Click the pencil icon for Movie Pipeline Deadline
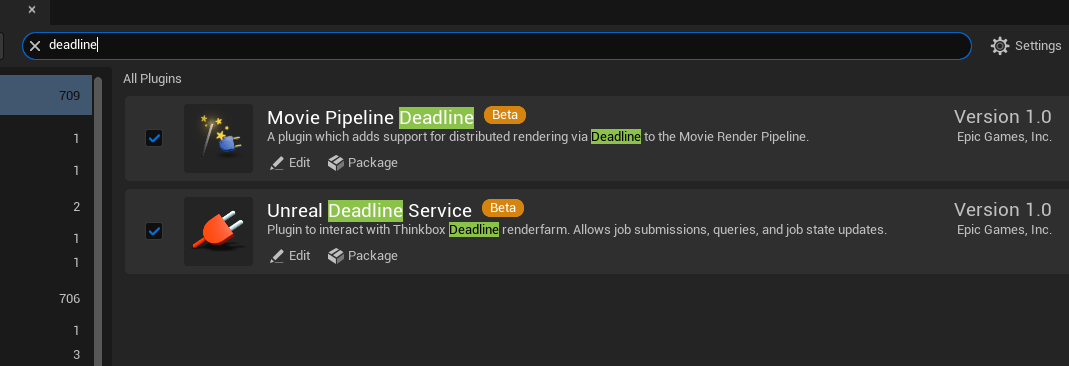This screenshot has width=1069, height=366. click(276, 163)
